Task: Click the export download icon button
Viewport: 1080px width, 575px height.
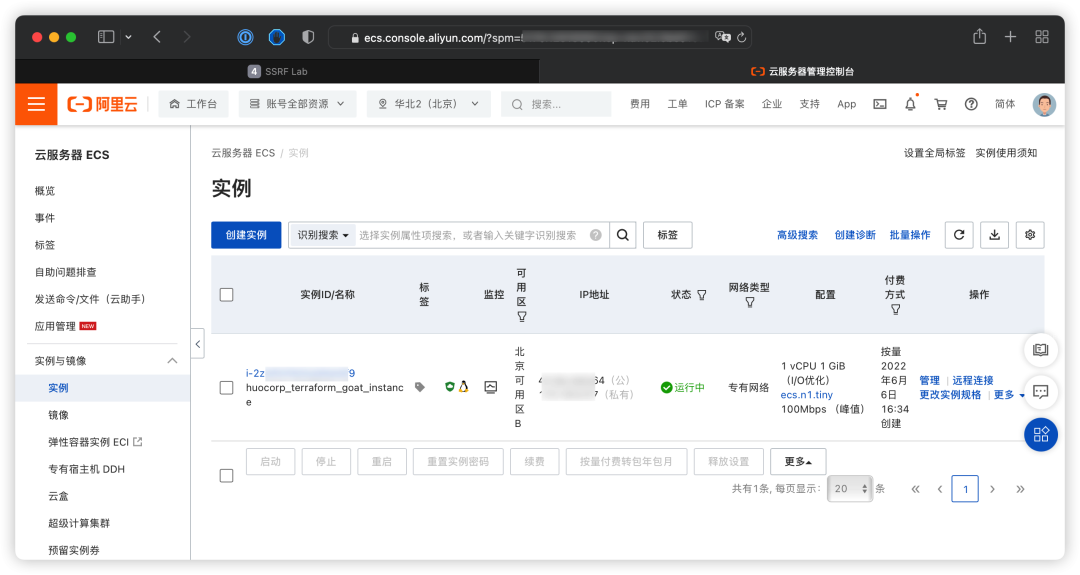Action: point(995,235)
